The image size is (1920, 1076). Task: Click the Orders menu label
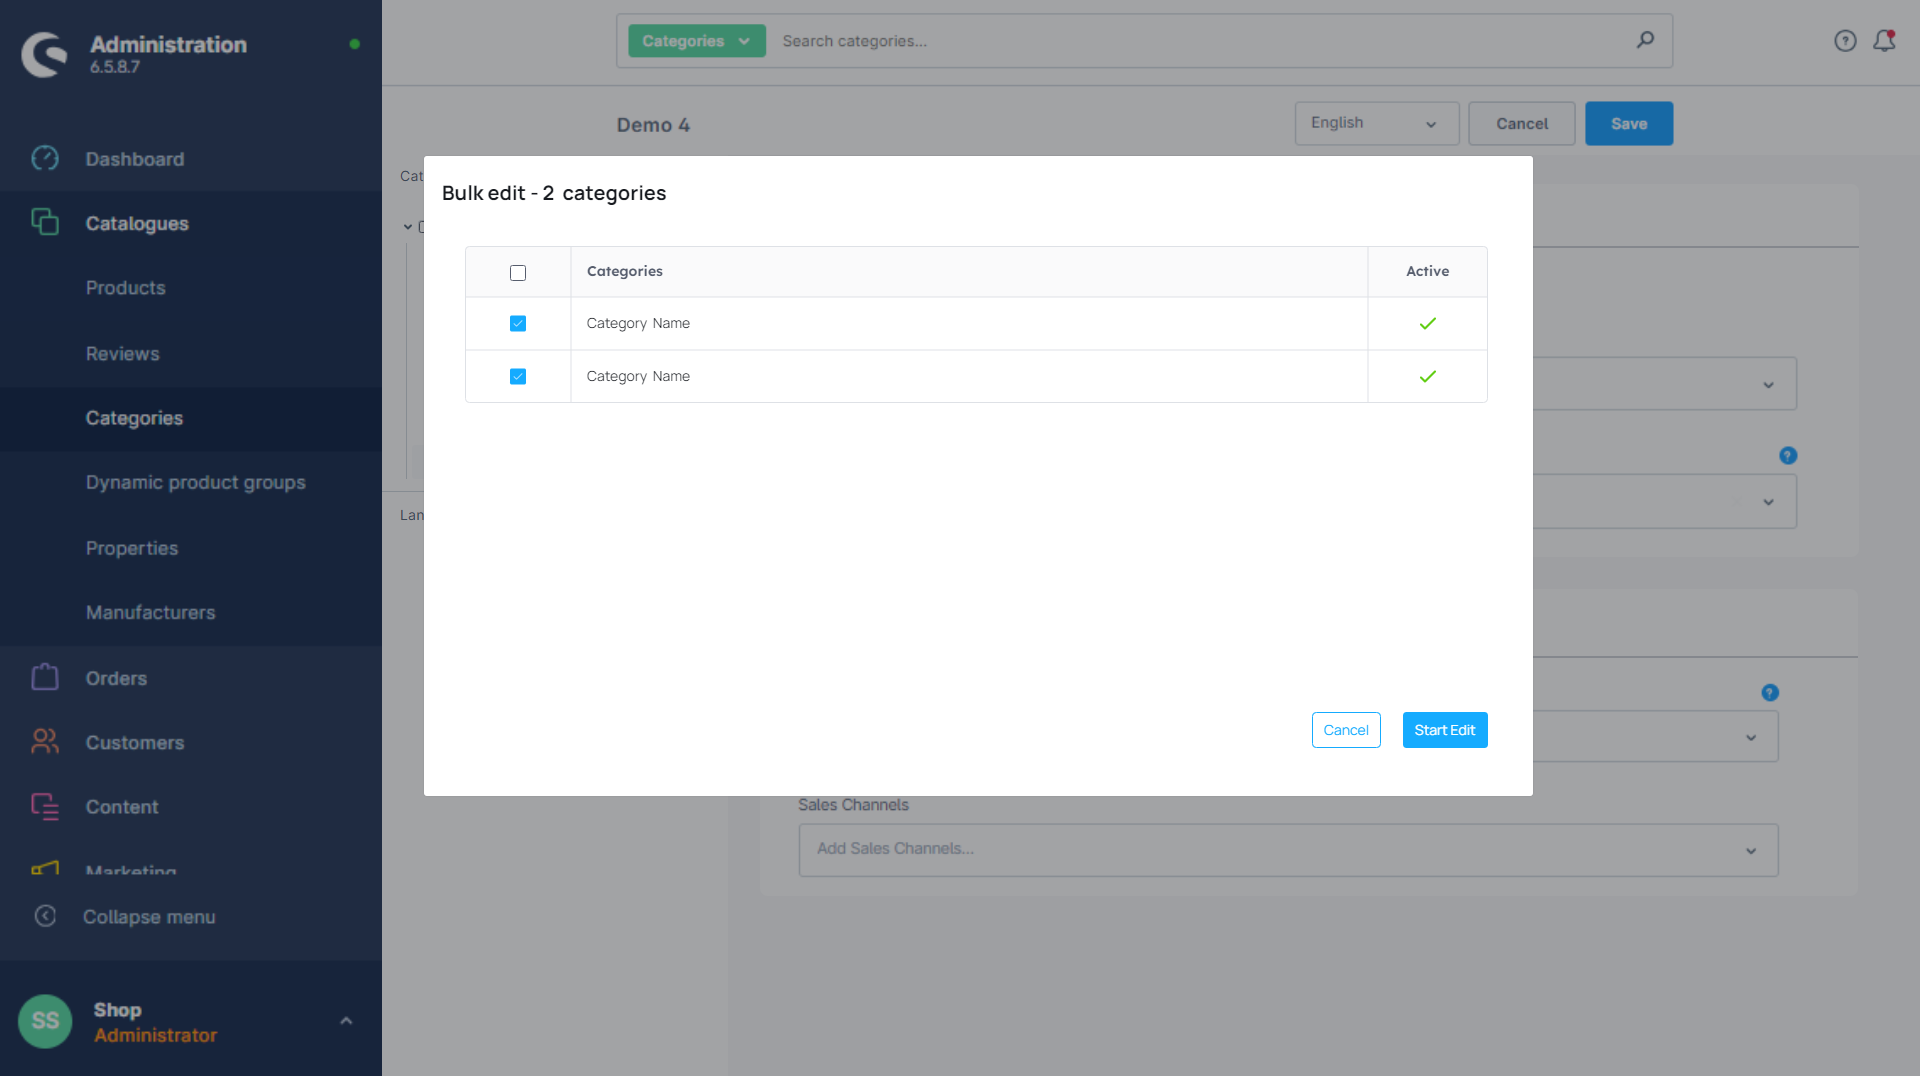pos(116,678)
